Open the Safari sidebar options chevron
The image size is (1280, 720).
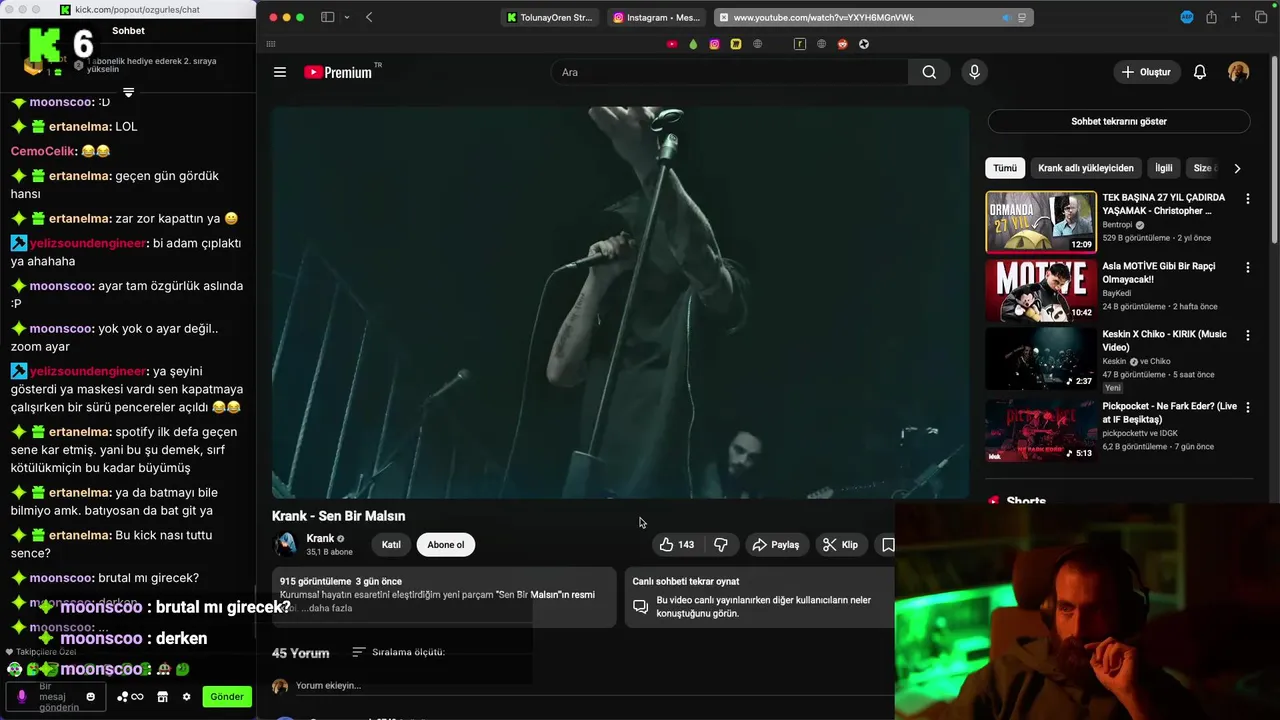(347, 17)
